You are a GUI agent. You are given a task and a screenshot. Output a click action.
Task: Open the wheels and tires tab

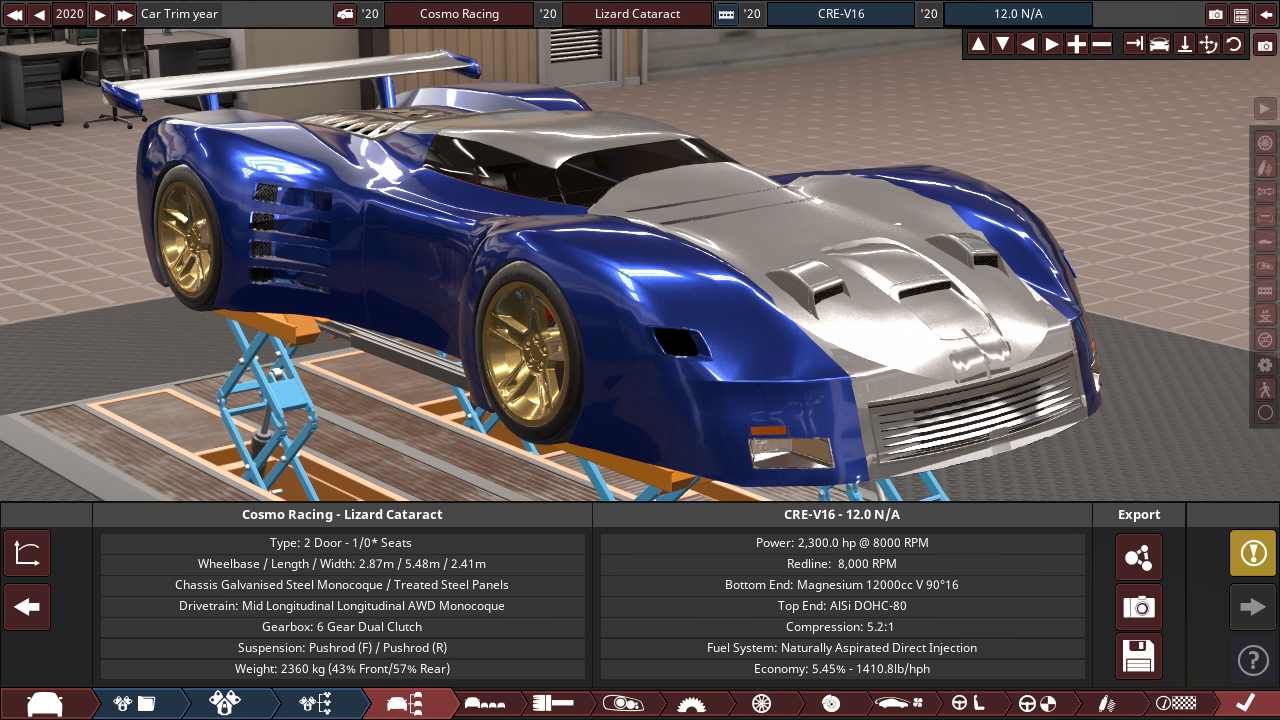pyautogui.click(x=761, y=704)
